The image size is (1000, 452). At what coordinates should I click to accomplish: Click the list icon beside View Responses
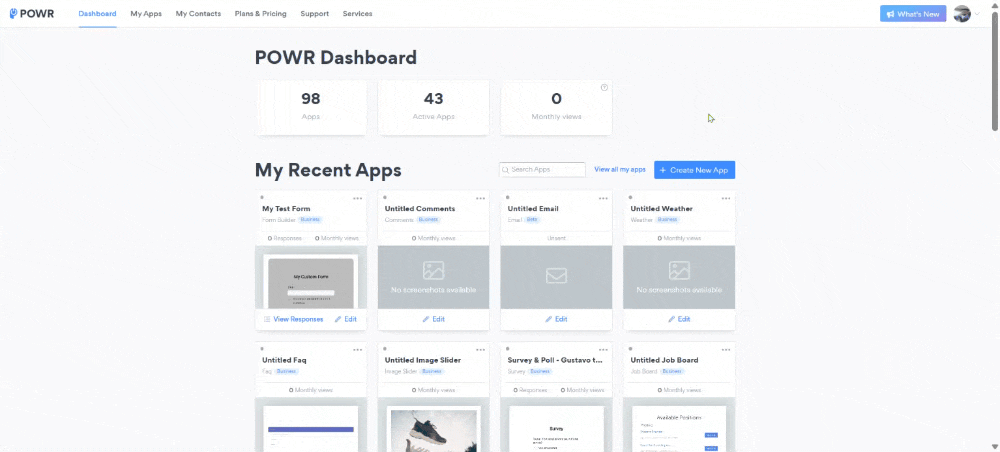267,319
